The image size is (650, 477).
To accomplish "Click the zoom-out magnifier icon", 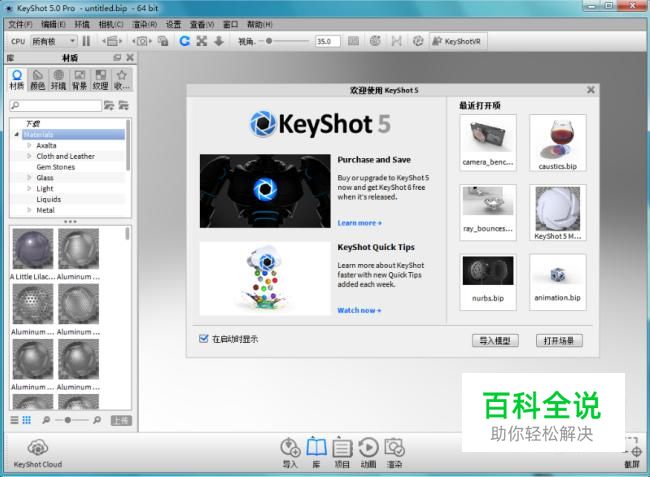I will click(46, 420).
